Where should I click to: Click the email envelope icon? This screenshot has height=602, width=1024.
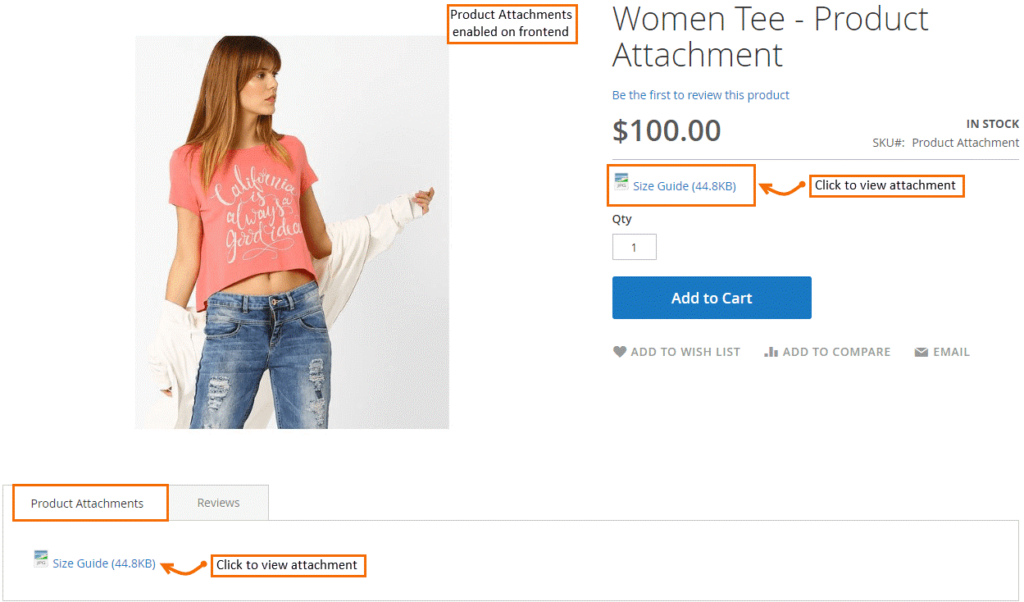pyautogui.click(x=921, y=351)
